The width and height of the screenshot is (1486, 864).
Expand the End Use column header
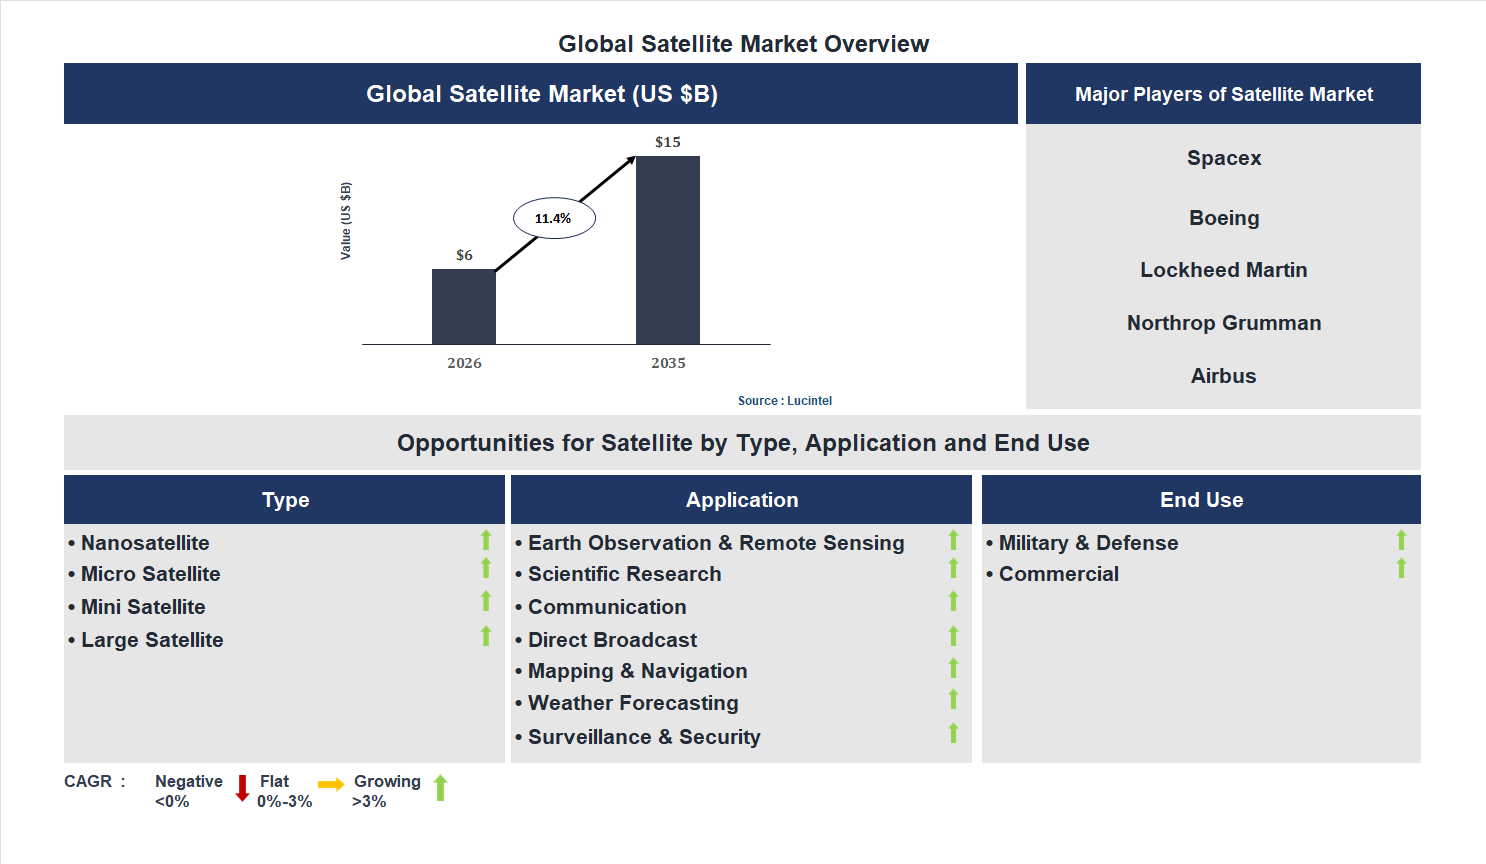point(1201,499)
